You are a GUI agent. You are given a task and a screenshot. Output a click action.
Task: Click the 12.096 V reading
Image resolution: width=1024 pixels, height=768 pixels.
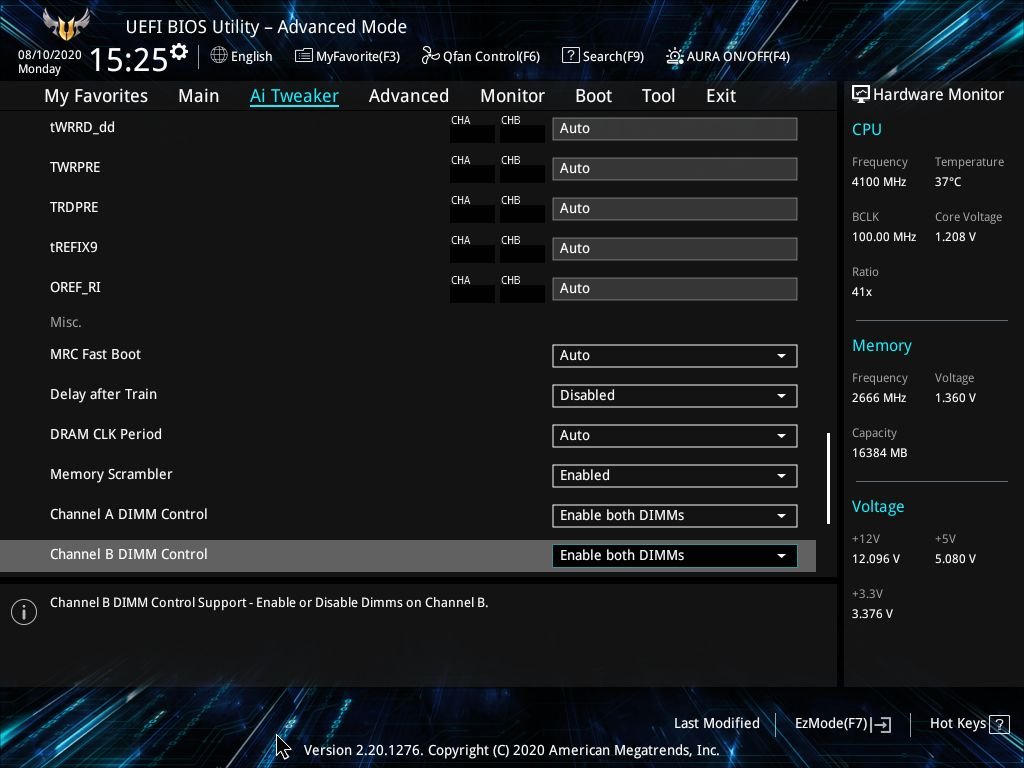[876, 559]
